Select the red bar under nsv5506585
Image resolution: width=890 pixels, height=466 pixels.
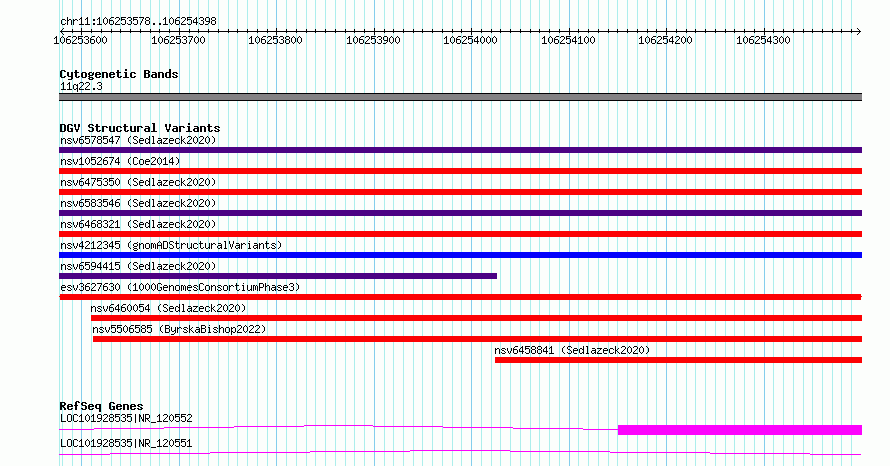[x=477, y=339]
